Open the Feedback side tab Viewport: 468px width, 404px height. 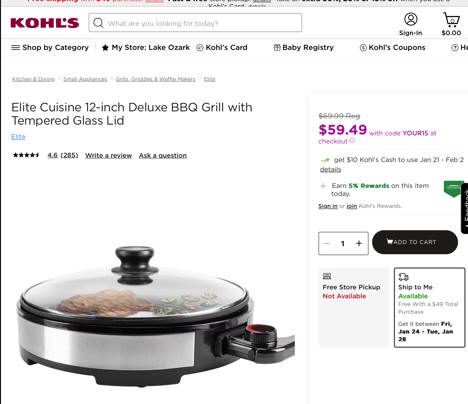pyautogui.click(x=465, y=208)
